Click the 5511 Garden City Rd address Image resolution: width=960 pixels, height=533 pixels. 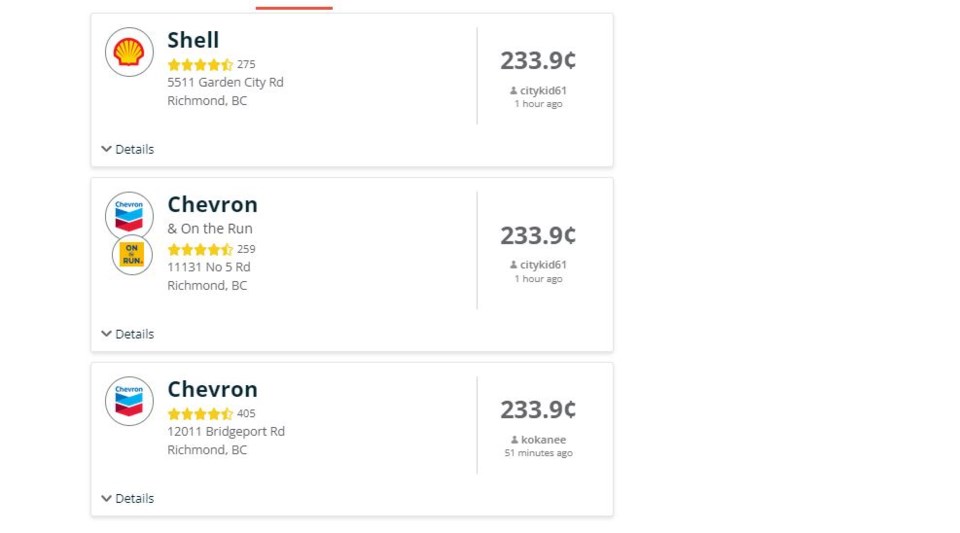[x=225, y=83]
